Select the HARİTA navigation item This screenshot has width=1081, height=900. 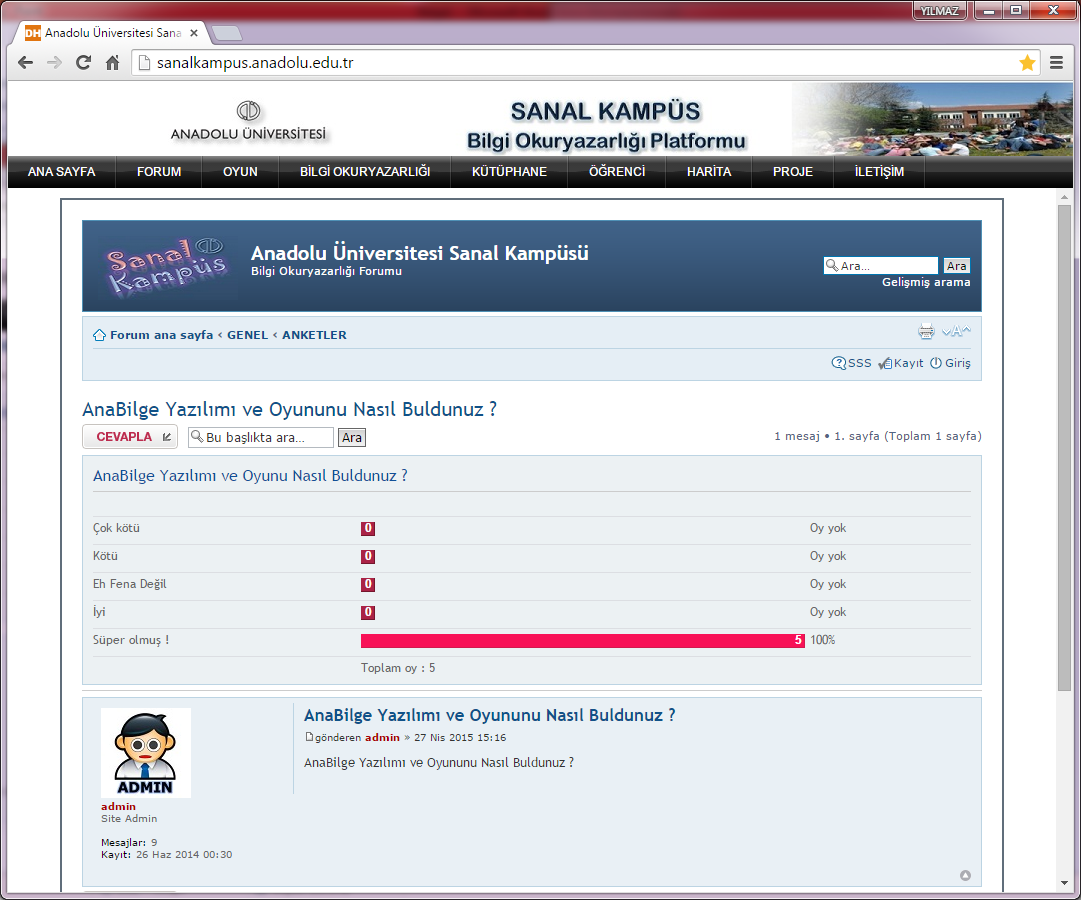(708, 172)
